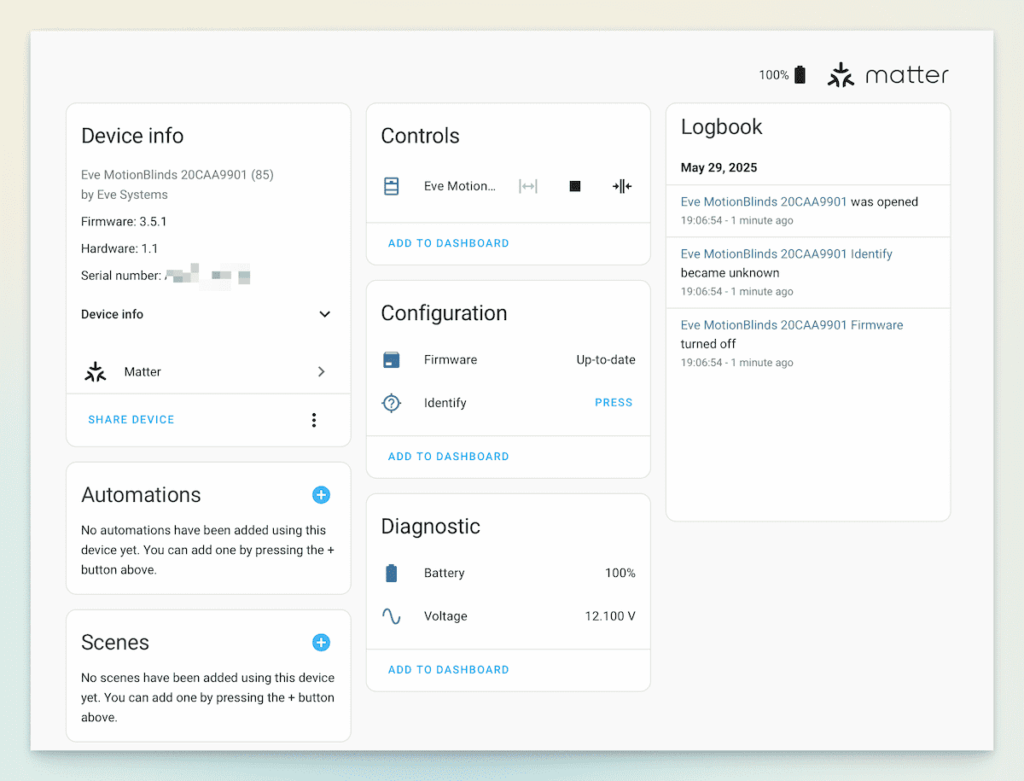Select the Firmware icon in Configuration
This screenshot has height=781, width=1024.
(x=391, y=360)
